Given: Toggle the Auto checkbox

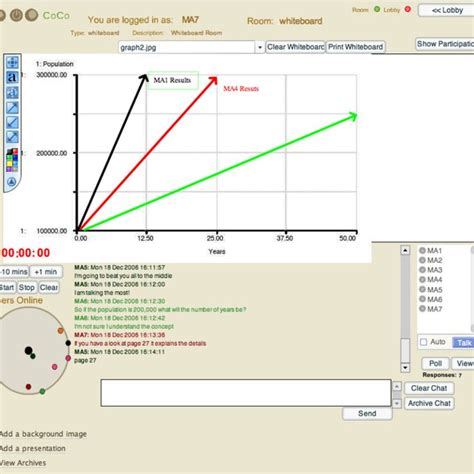Looking at the screenshot, I should tap(424, 342).
